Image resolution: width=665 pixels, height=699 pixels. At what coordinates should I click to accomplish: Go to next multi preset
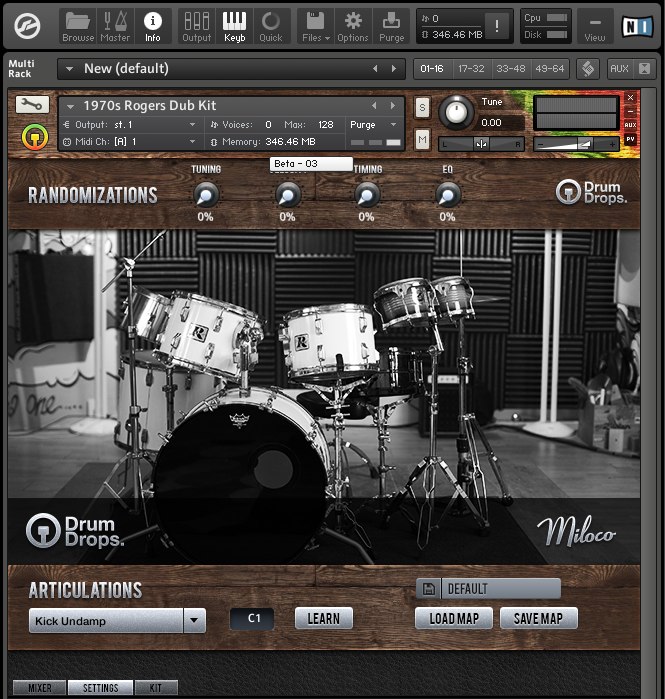[394, 69]
